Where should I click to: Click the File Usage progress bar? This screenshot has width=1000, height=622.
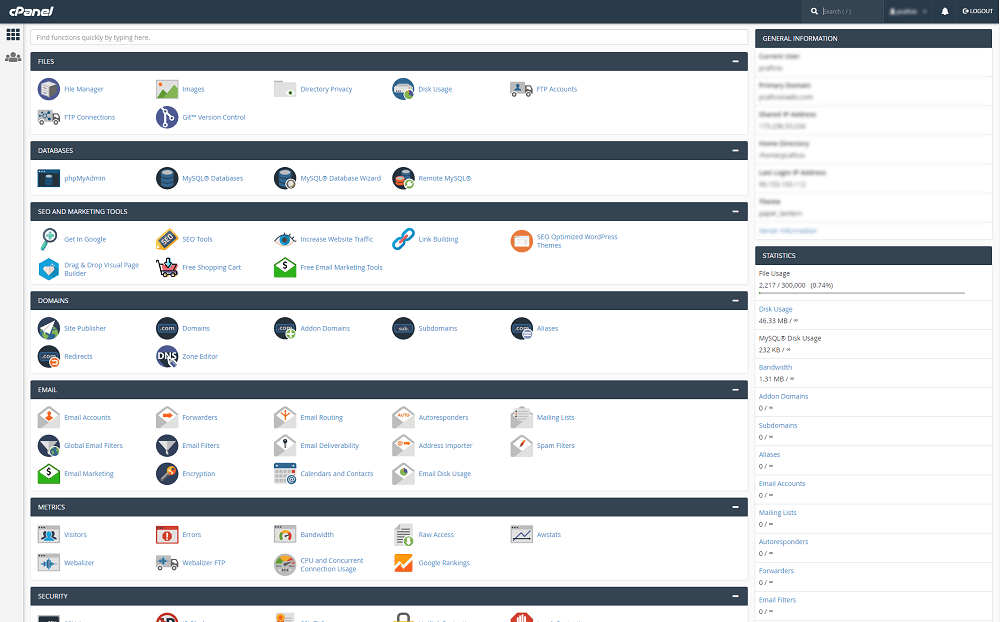[x=862, y=293]
